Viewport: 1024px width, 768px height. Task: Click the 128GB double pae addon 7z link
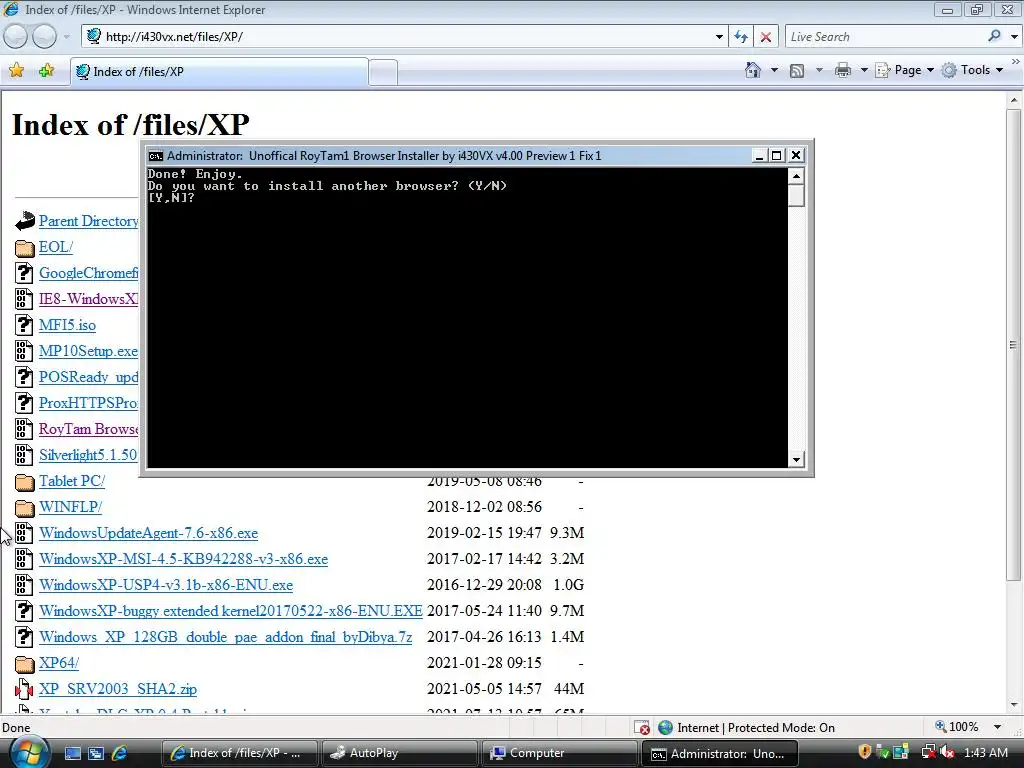coord(225,637)
